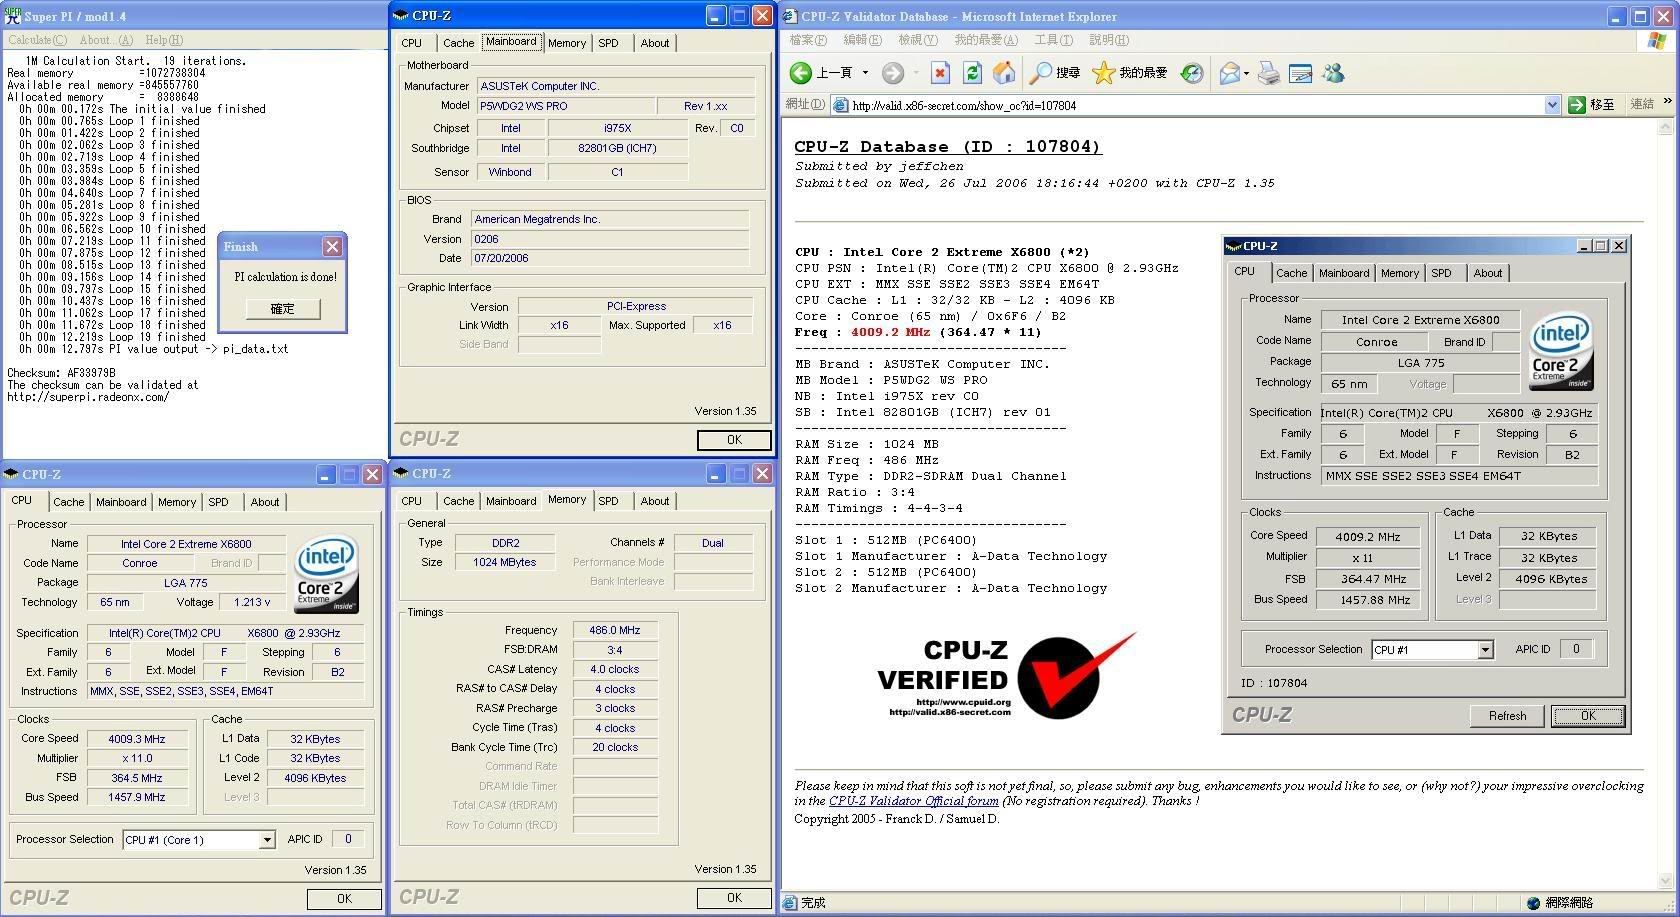This screenshot has height=917, width=1680.
Task: Click the BIOS Date value 07/20/2006
Action: pyautogui.click(x=611, y=258)
